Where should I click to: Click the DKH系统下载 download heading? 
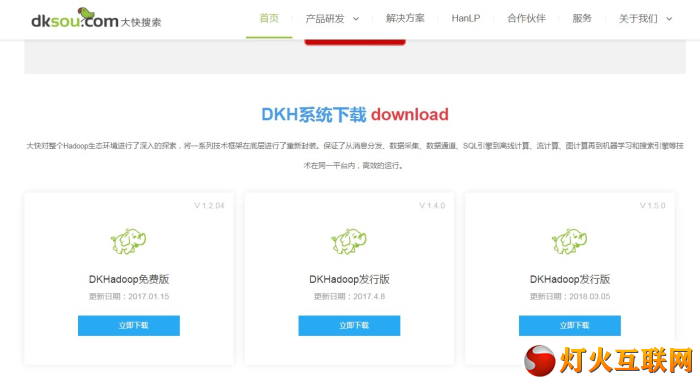click(x=355, y=114)
